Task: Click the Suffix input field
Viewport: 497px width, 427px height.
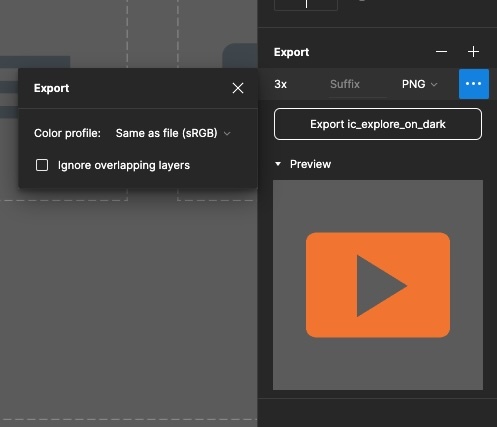Action: [x=358, y=84]
